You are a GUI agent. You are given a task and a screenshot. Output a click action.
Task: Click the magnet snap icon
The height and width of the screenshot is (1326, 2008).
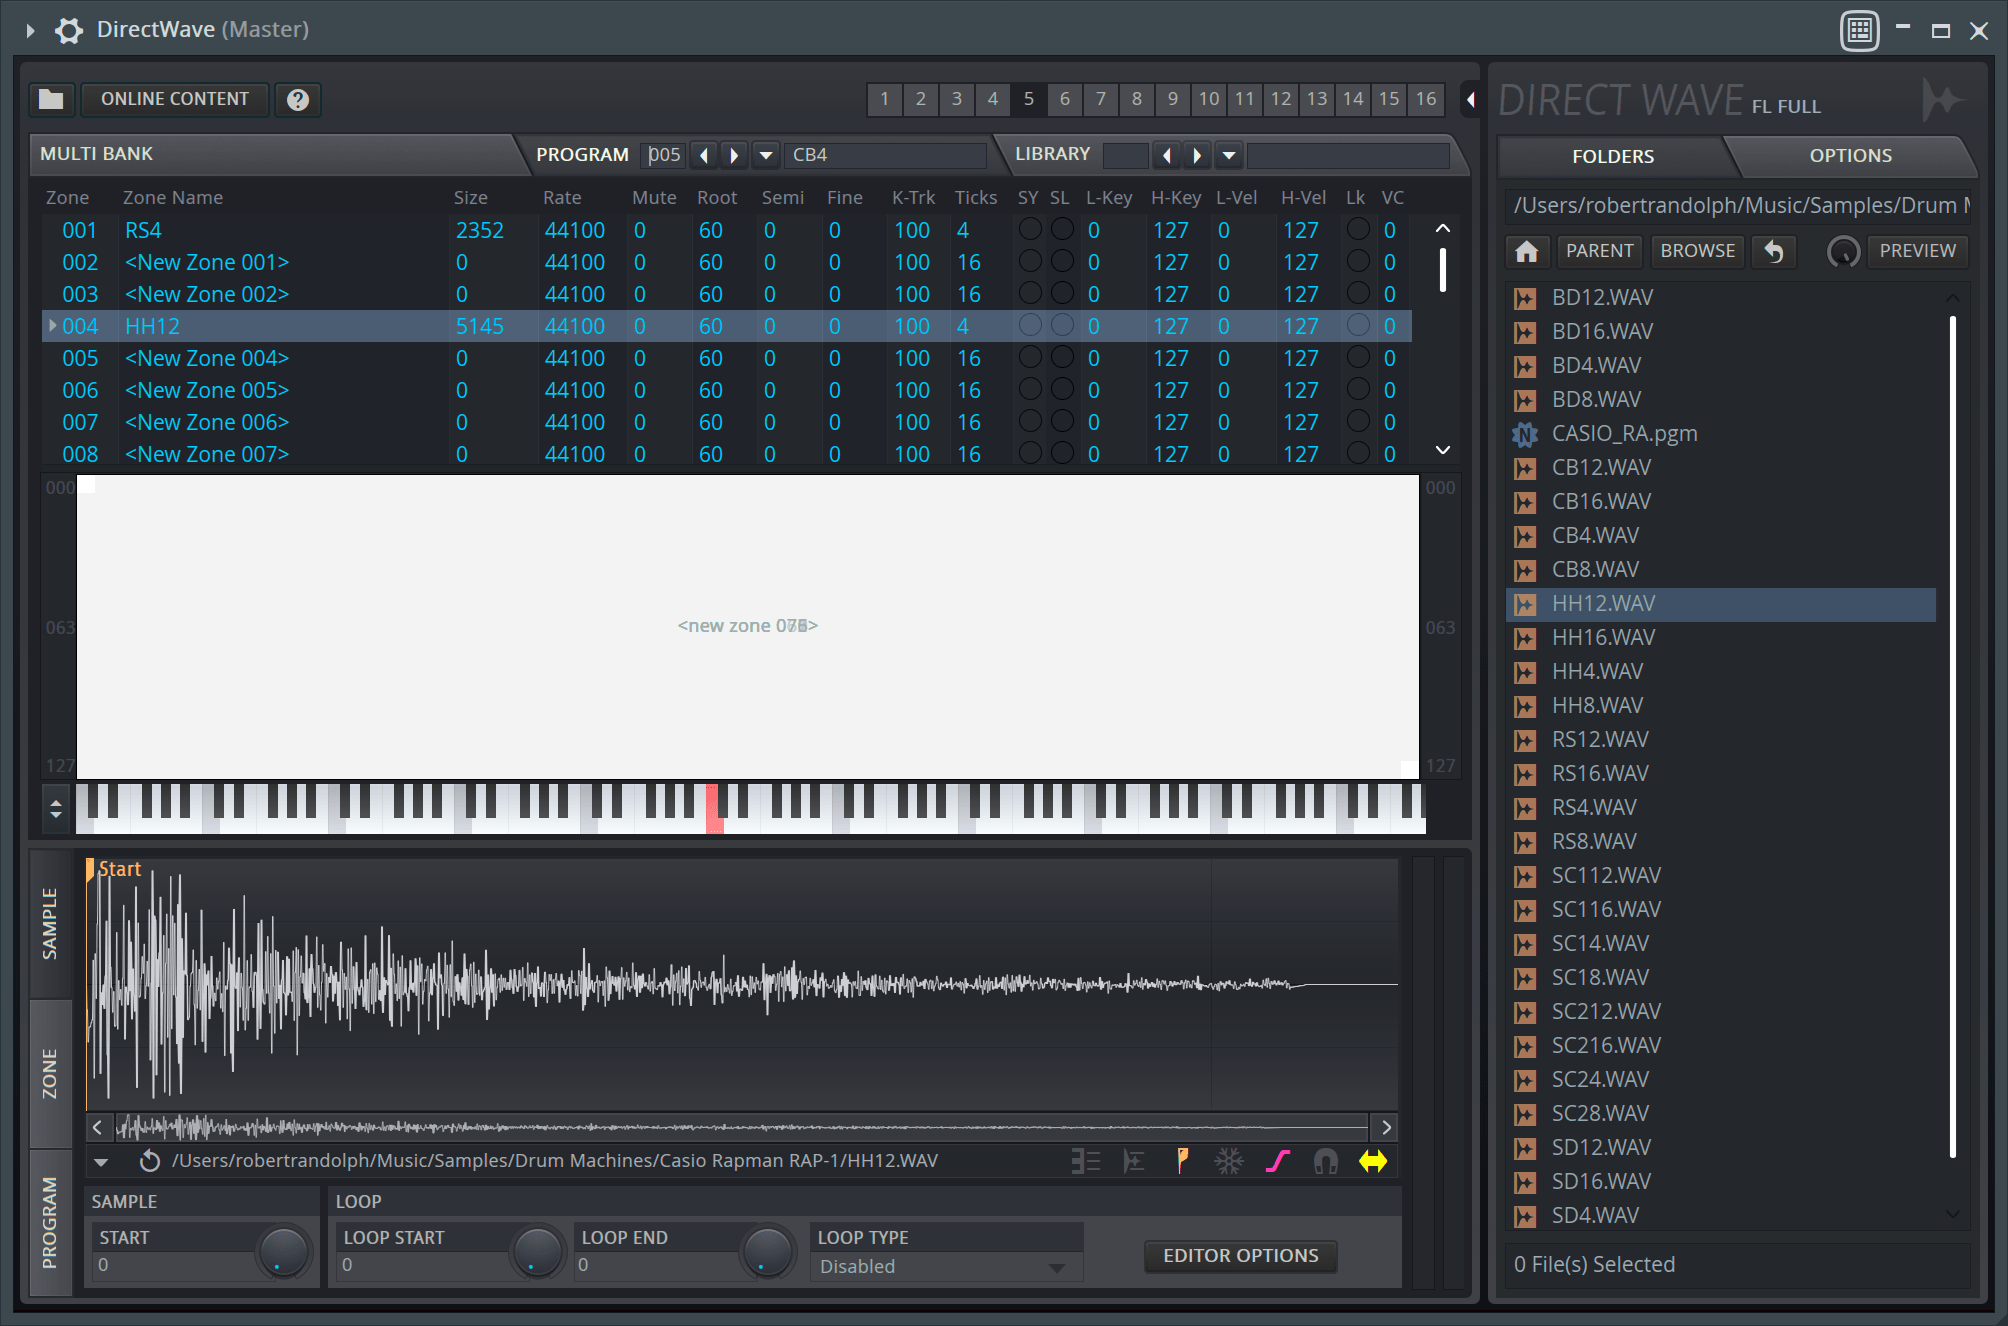(x=1325, y=1161)
